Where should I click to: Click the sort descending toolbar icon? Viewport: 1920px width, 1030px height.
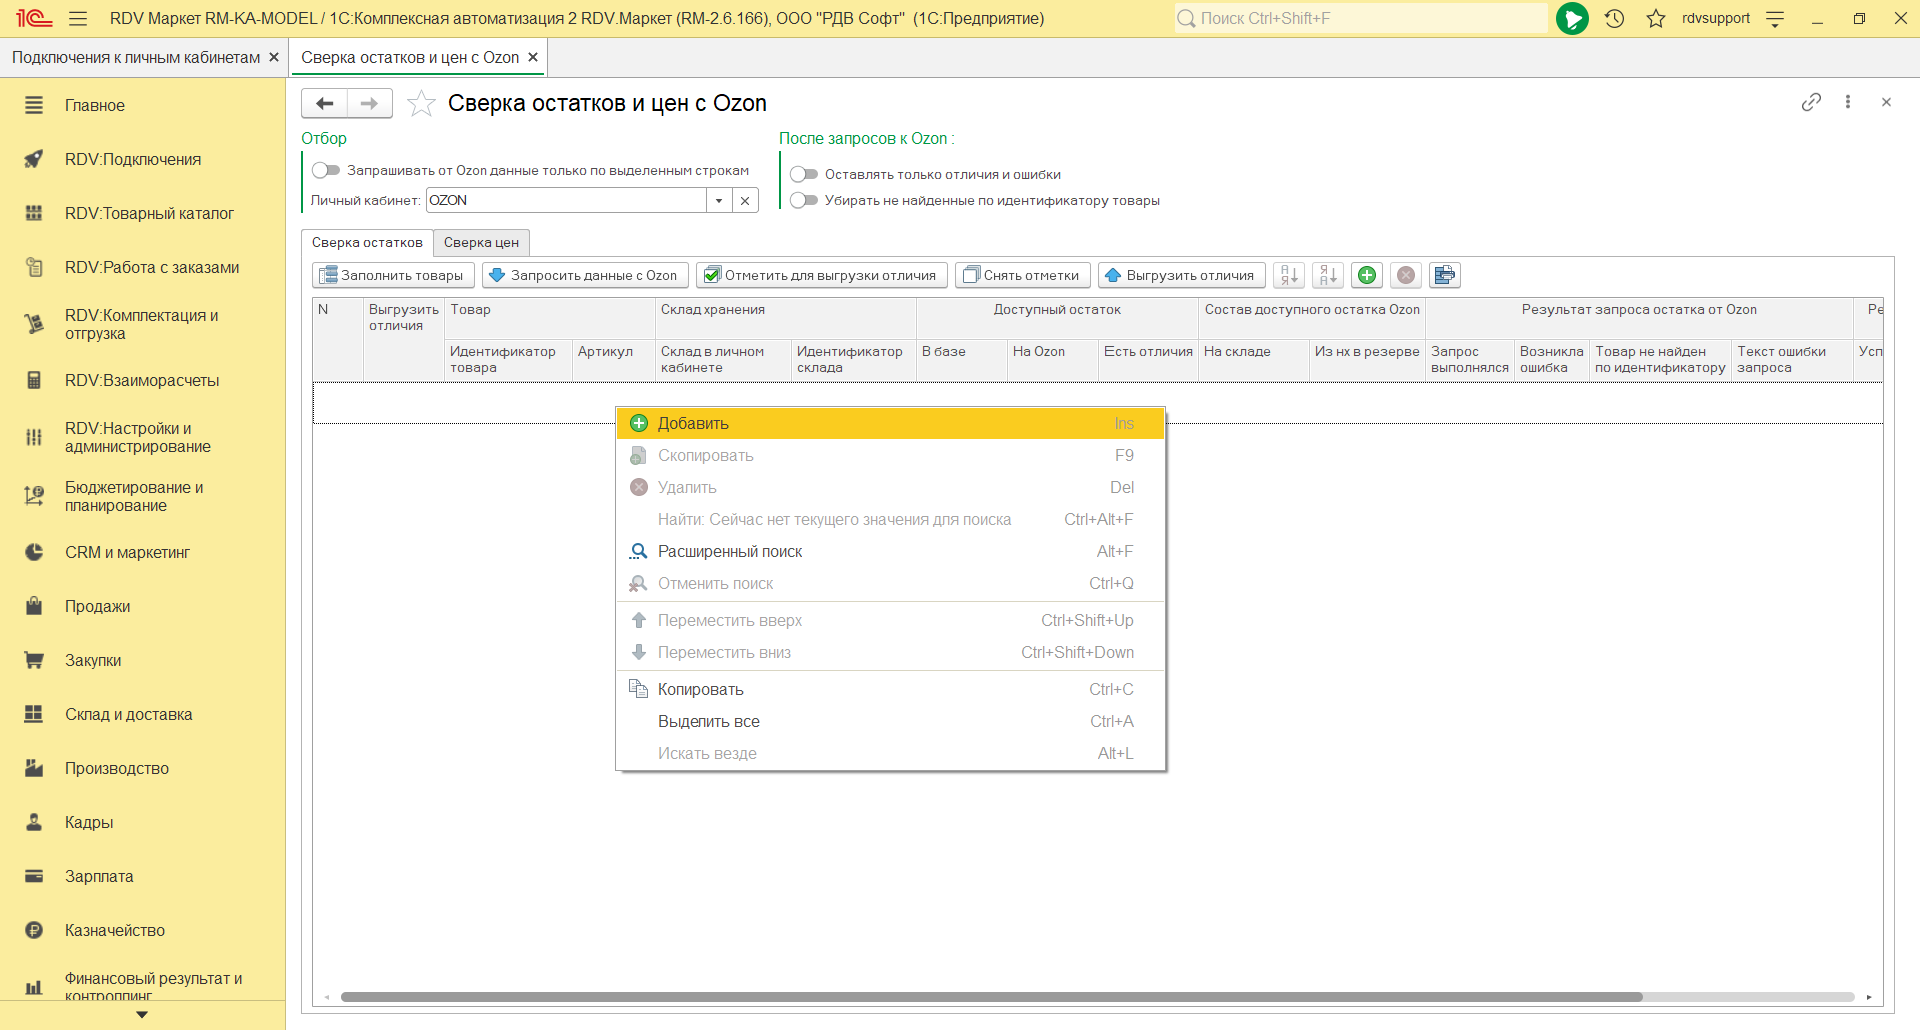[x=1328, y=275]
